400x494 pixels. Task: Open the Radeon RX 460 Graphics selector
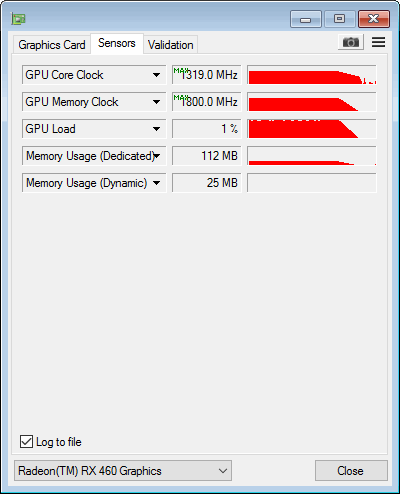coord(123,471)
